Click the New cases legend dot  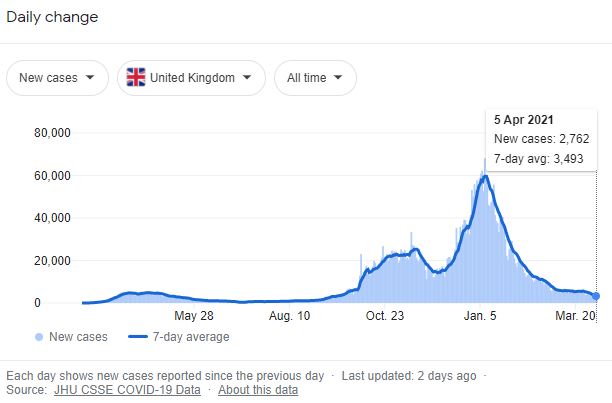coord(39,337)
